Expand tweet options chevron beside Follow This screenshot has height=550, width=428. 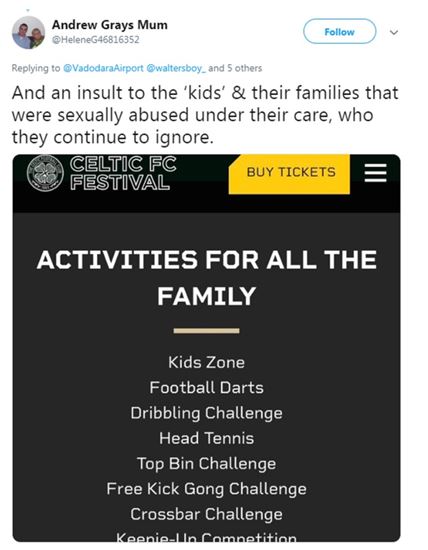click(x=394, y=32)
